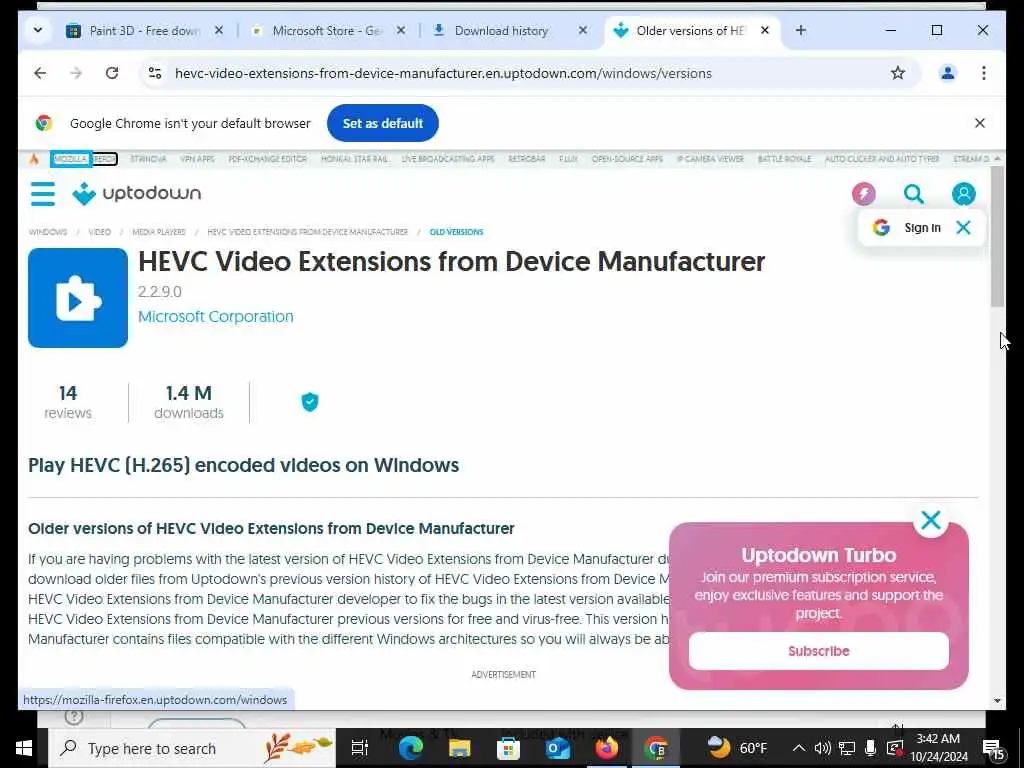
Task: Click the 1.4 M downloads stat
Action: pyautogui.click(x=189, y=402)
